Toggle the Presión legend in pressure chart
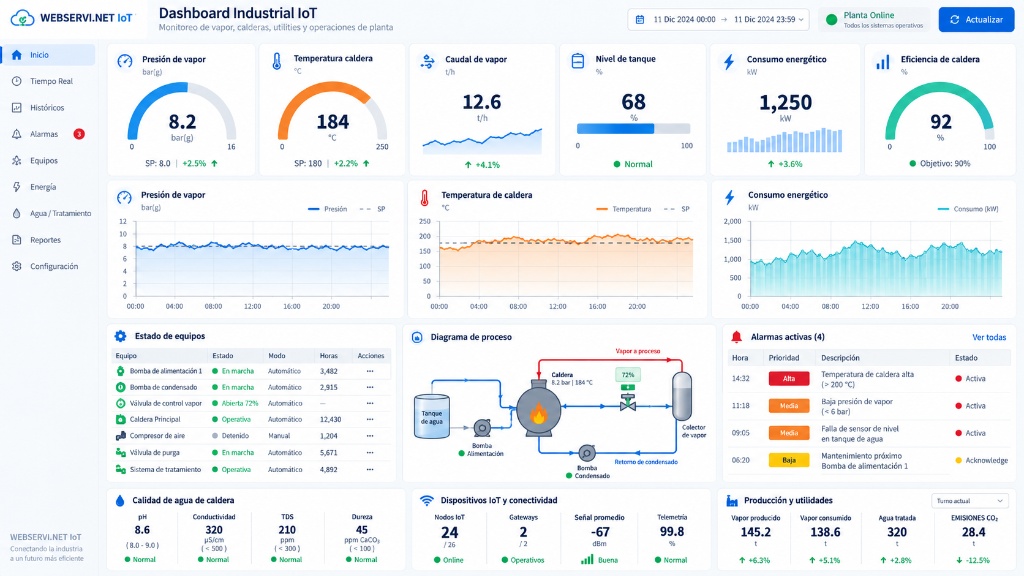 328,209
